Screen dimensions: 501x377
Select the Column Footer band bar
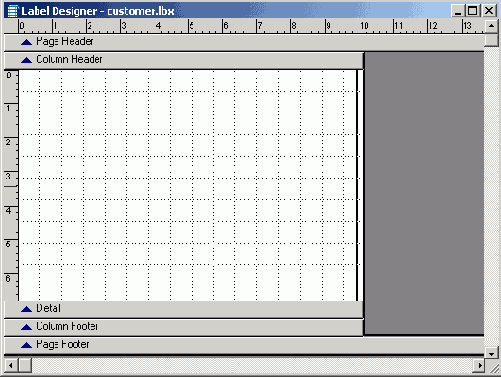pos(184,327)
